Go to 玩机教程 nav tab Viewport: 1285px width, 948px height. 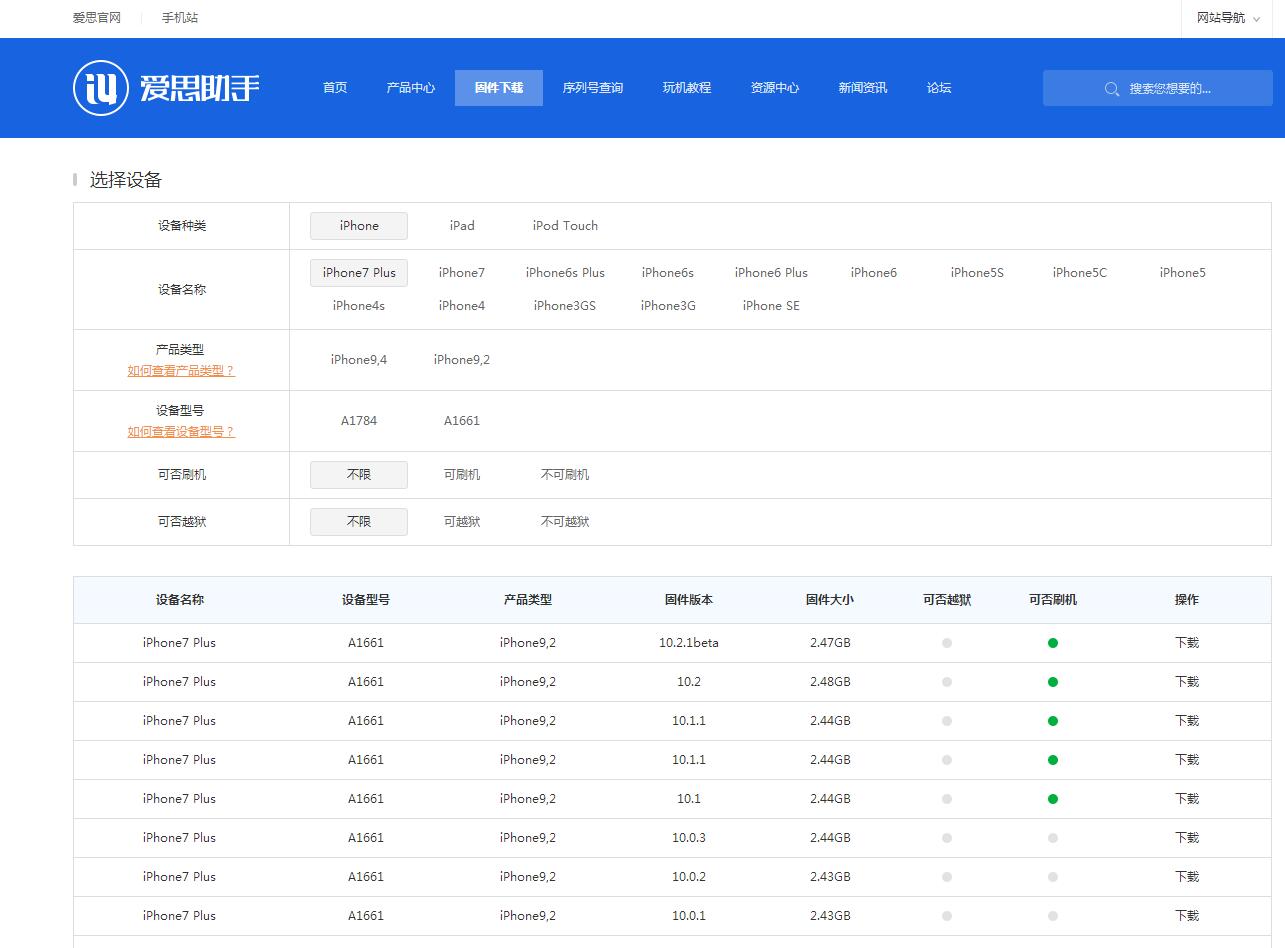(x=686, y=88)
